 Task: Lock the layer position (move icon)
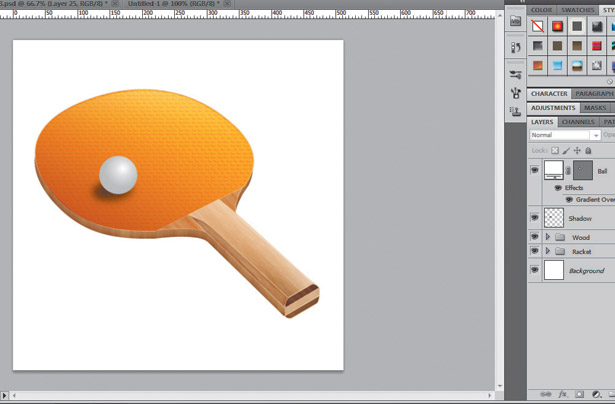click(x=575, y=150)
